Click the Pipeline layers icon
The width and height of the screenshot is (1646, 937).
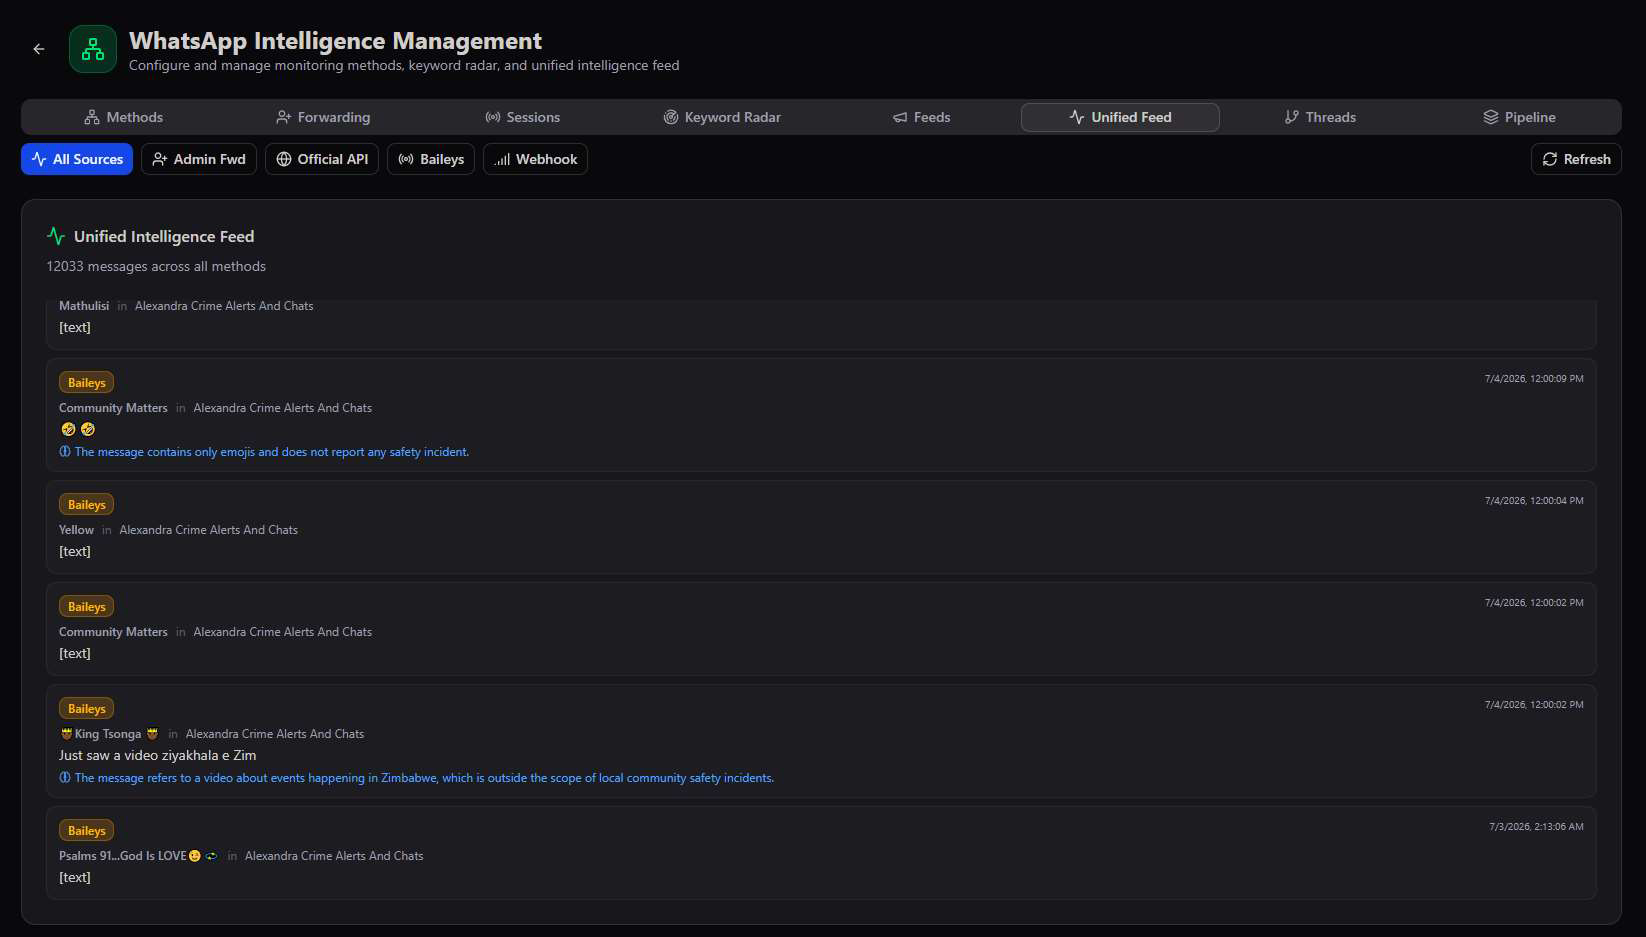(1491, 117)
